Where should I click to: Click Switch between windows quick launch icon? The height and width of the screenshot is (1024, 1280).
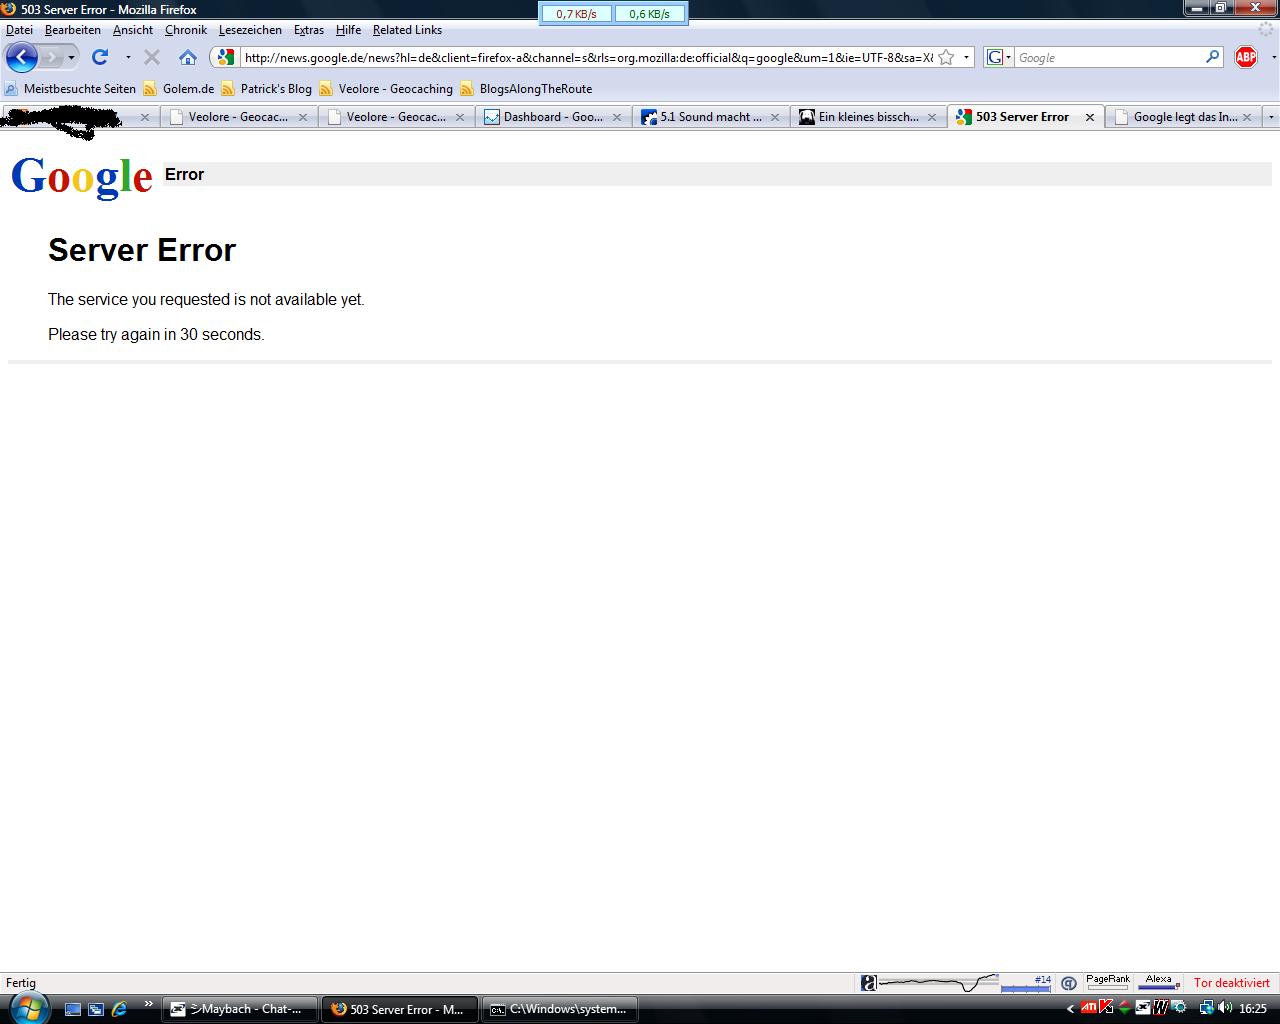tap(96, 1009)
